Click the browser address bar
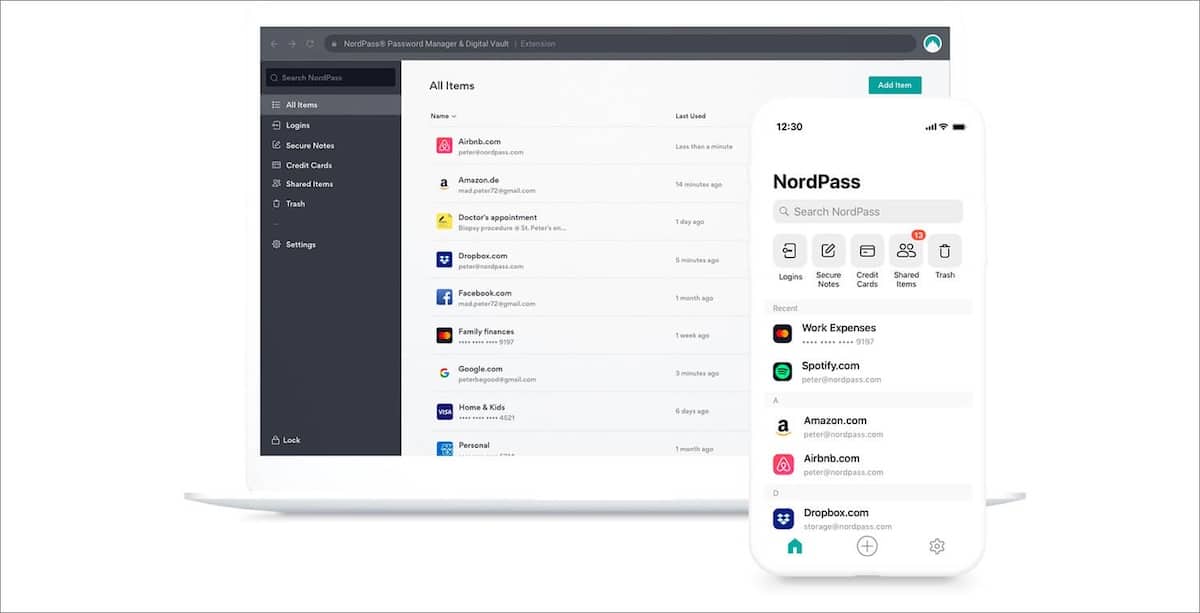 click(x=620, y=44)
